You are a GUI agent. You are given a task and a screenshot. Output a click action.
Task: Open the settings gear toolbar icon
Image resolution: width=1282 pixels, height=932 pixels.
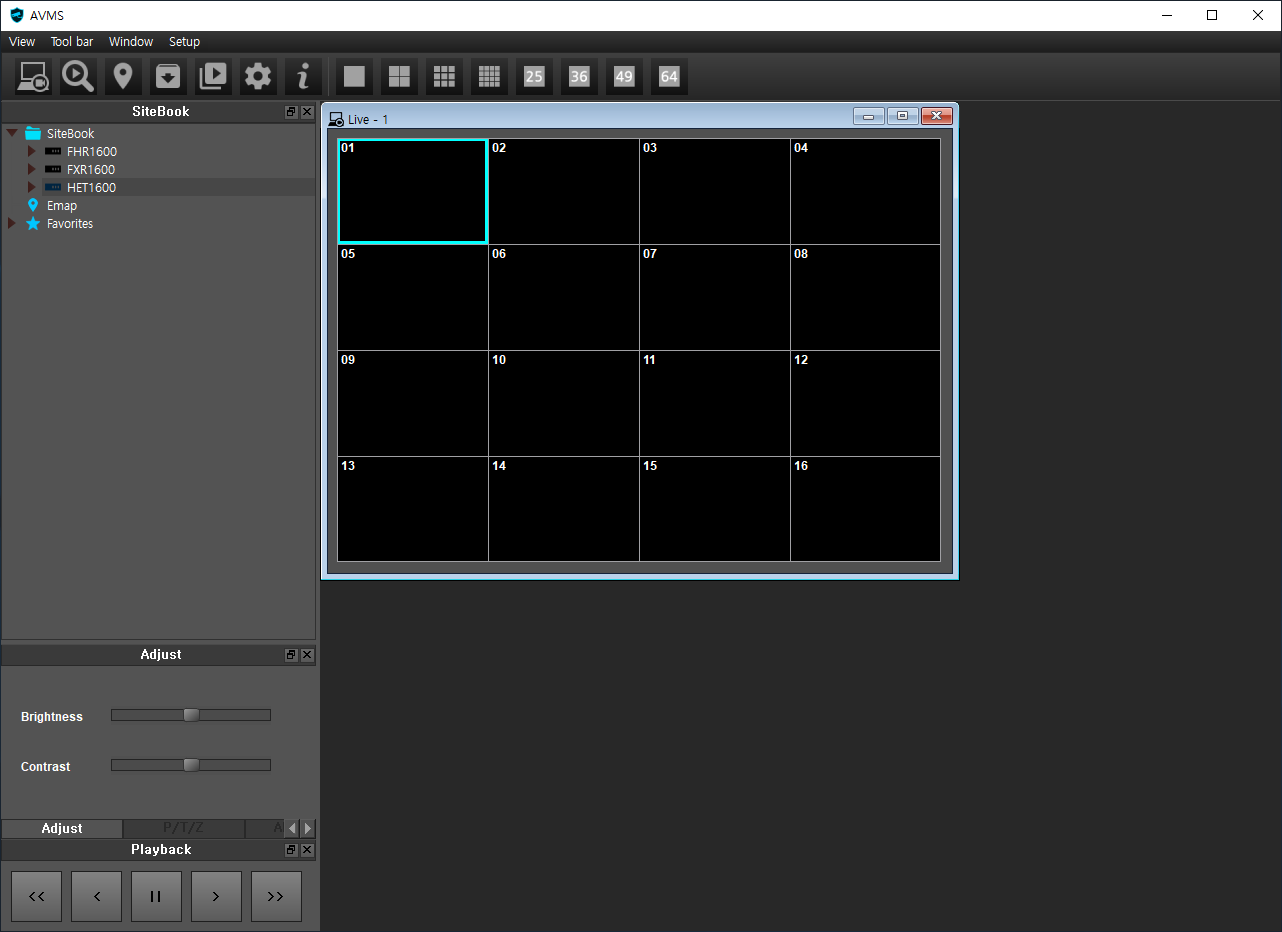pyautogui.click(x=258, y=77)
